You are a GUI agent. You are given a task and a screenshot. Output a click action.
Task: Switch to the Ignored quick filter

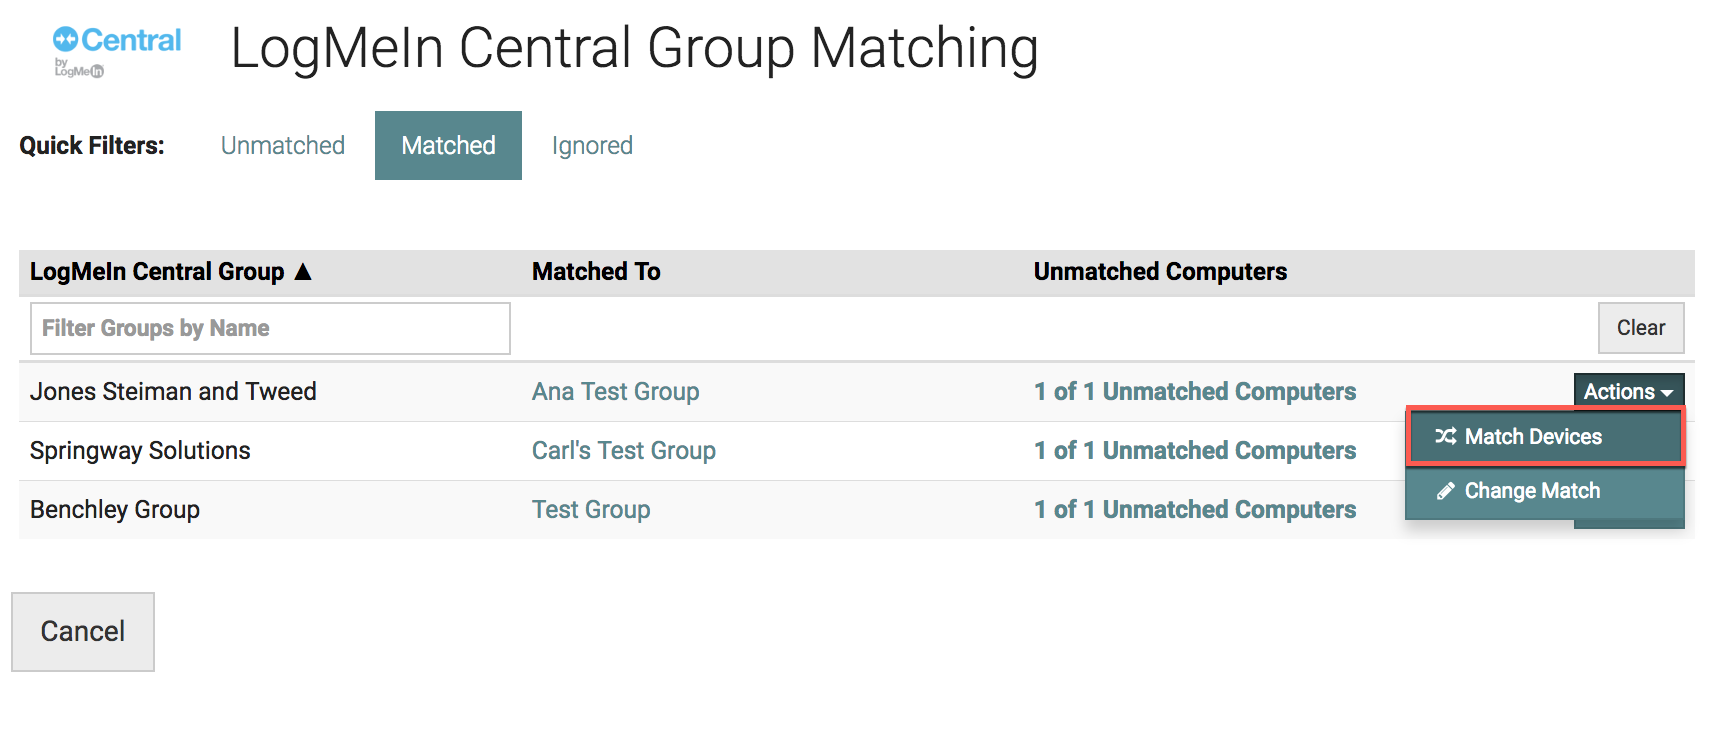591,145
